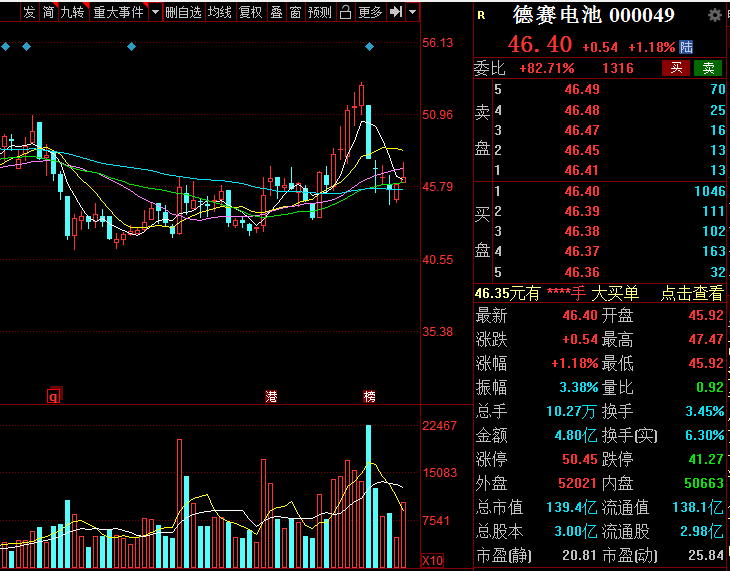The width and height of the screenshot is (730, 571).
Task: Click sell level 1 price 46.41
Action: click(582, 170)
